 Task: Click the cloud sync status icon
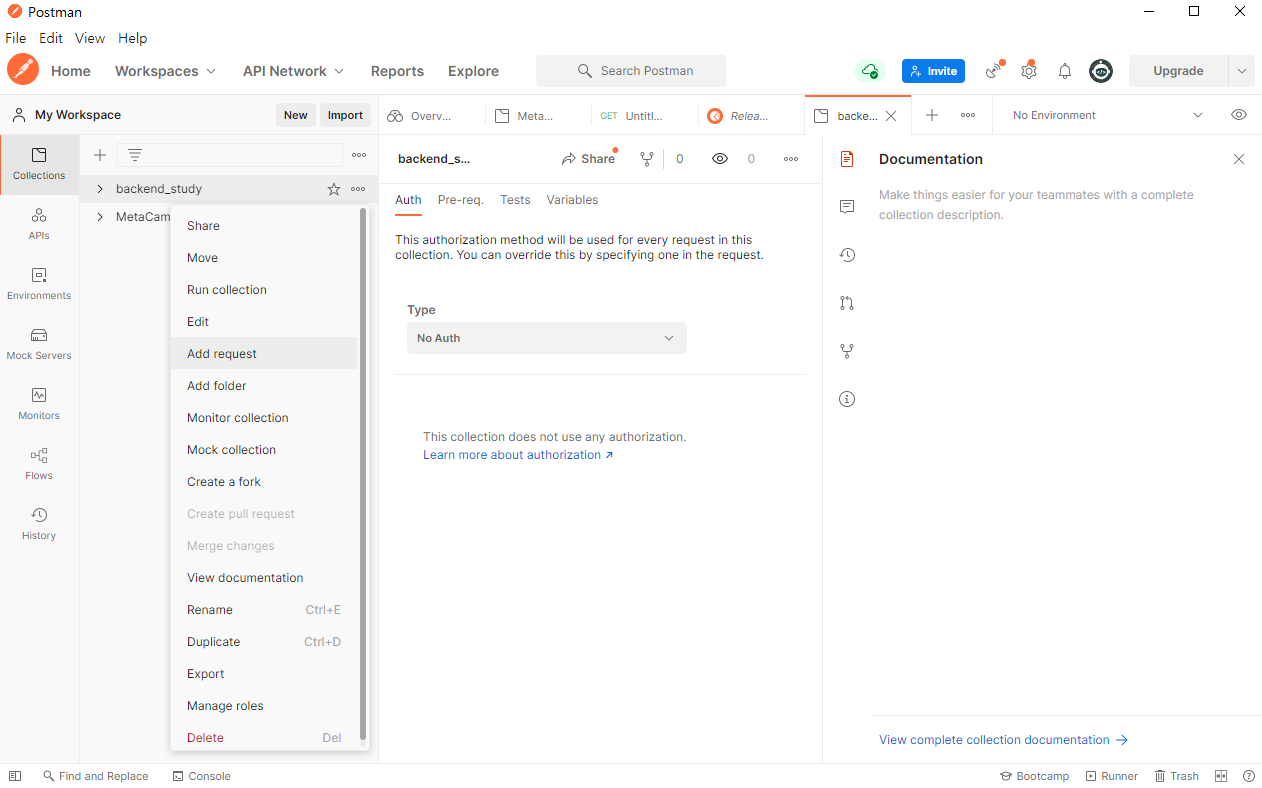point(870,71)
